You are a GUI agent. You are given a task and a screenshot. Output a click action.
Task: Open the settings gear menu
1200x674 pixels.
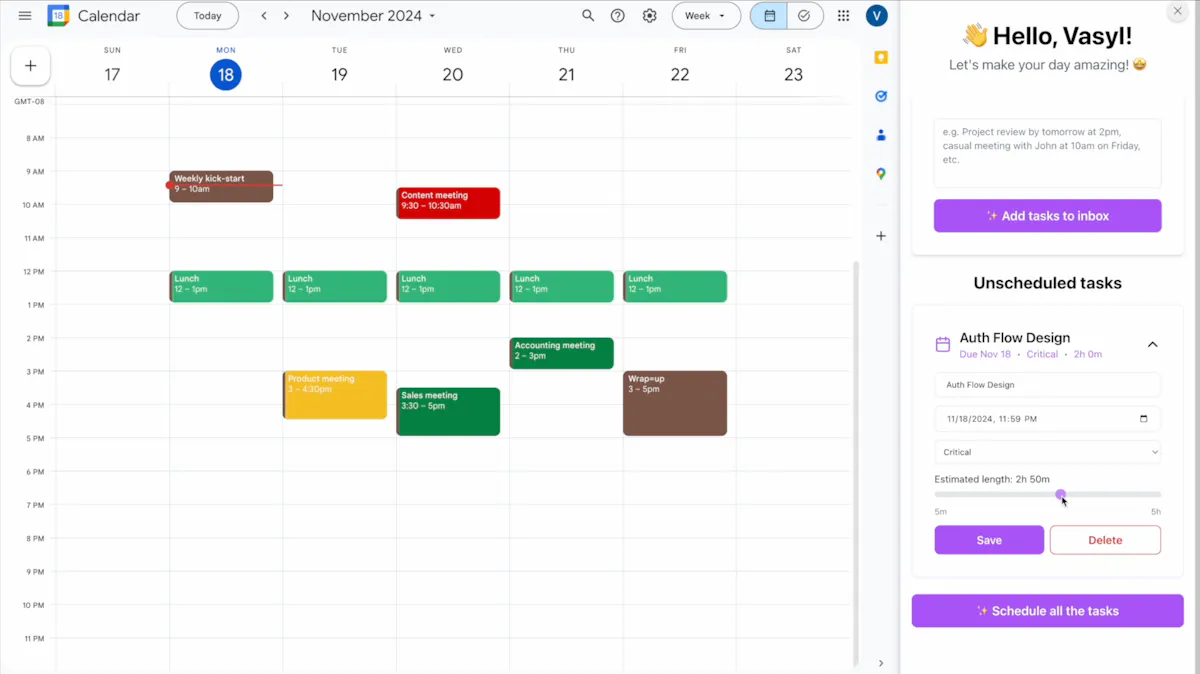pos(650,16)
